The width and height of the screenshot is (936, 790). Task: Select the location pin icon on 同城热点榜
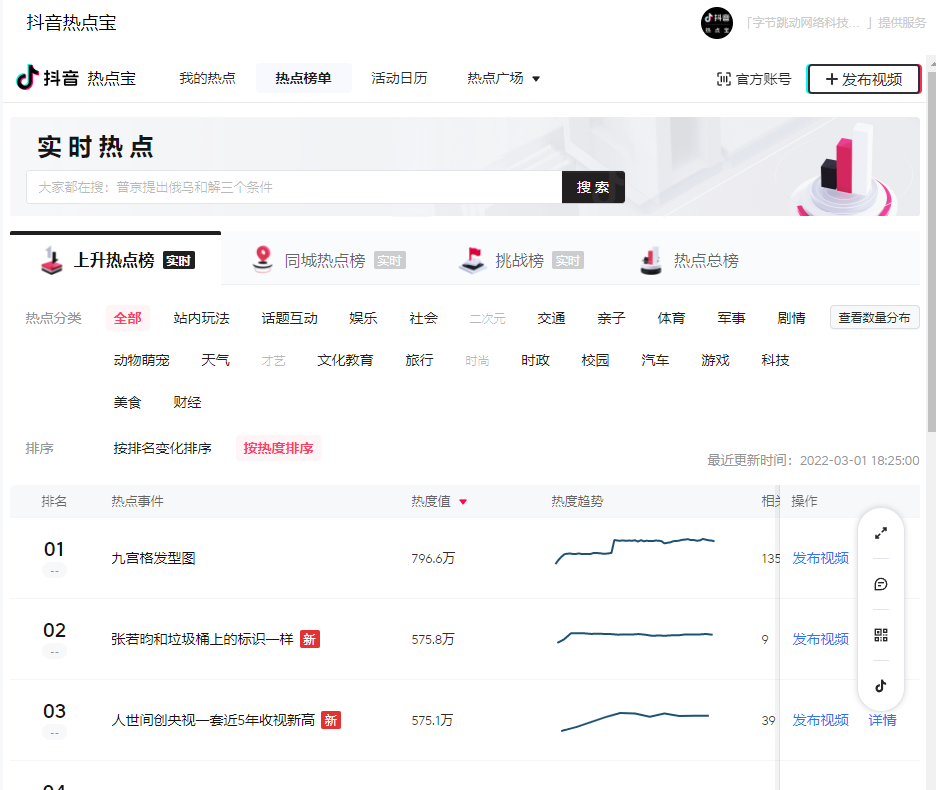[263, 259]
